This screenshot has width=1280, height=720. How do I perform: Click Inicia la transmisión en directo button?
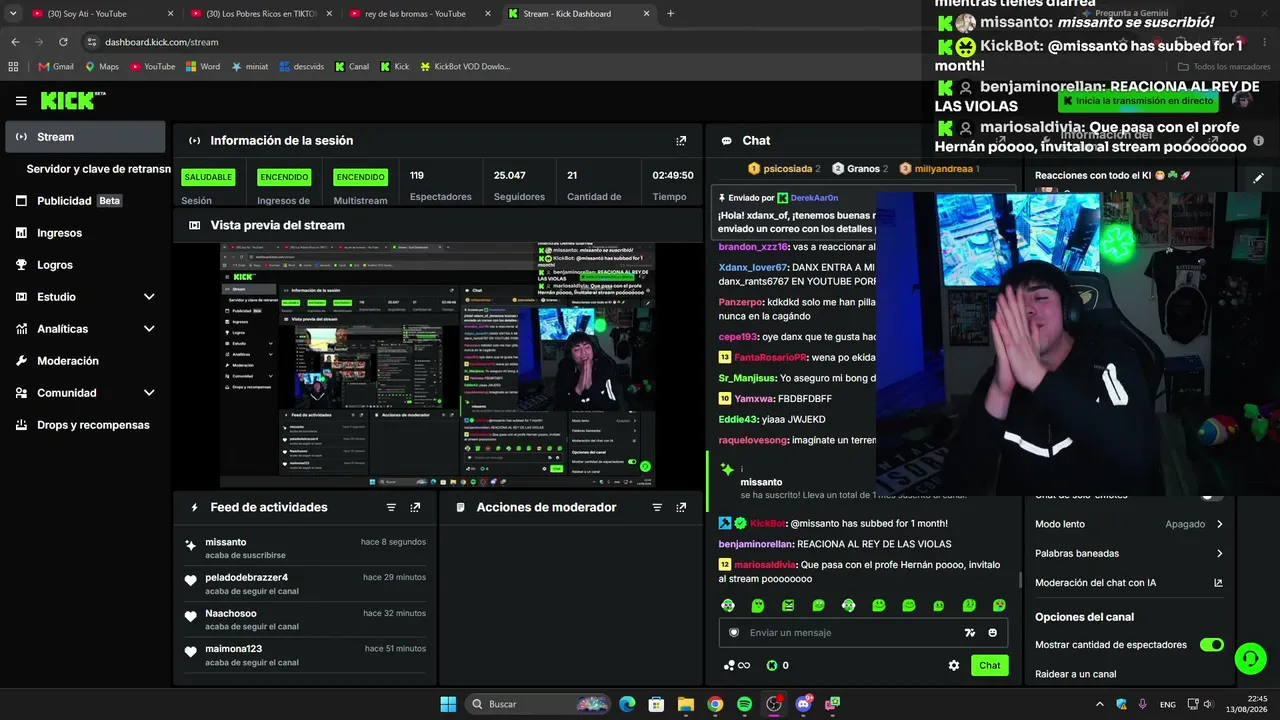click(x=1139, y=101)
